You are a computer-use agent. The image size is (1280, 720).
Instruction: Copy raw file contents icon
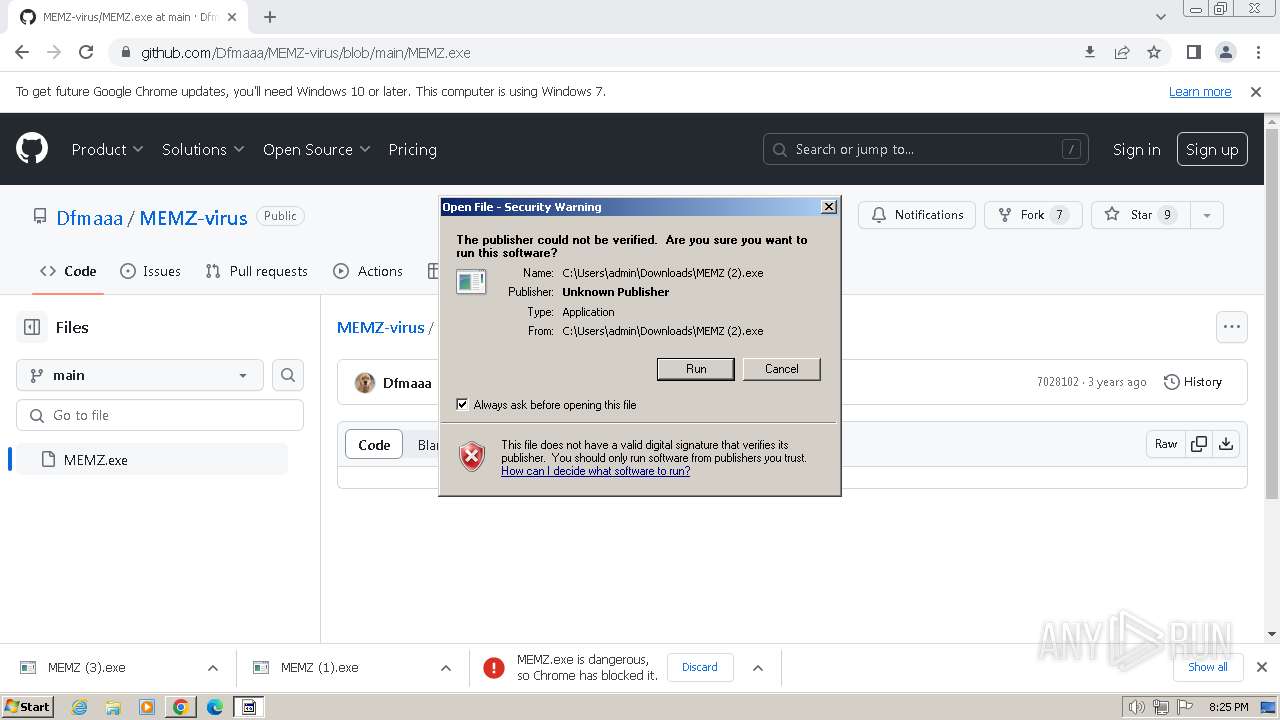(x=1198, y=444)
